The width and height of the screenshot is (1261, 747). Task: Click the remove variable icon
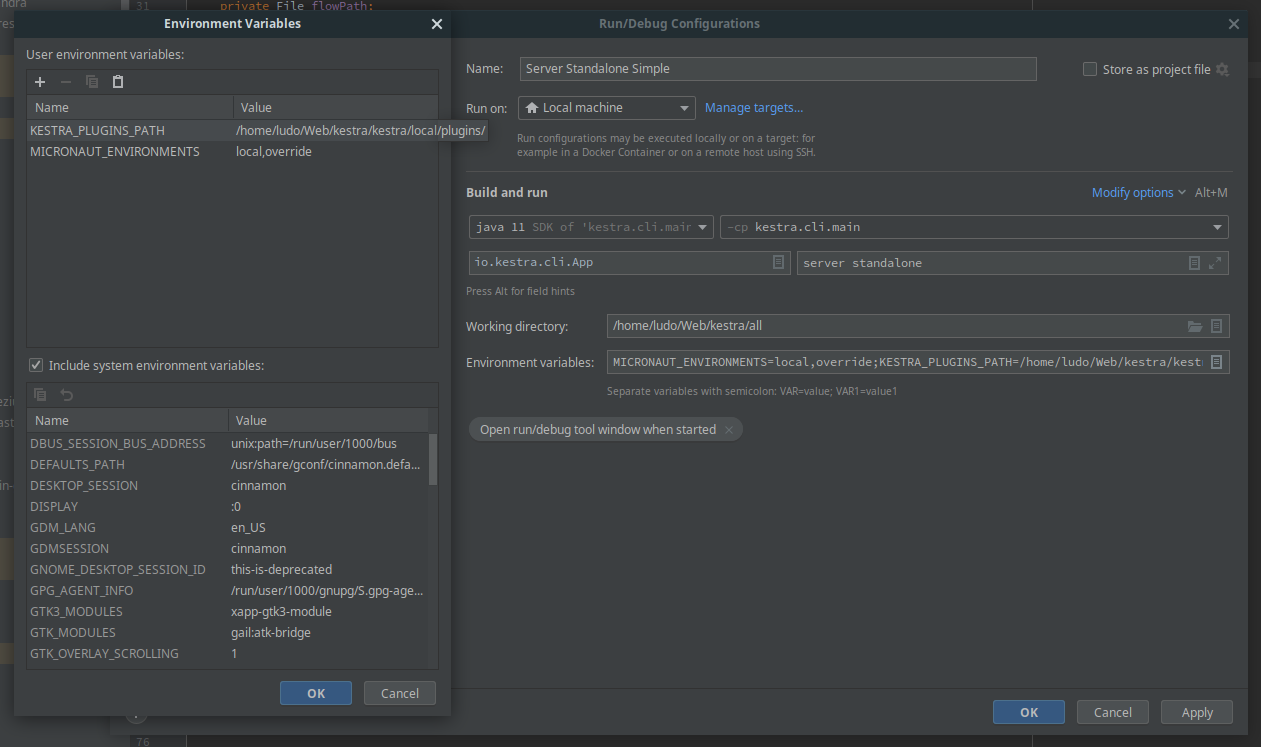point(65,81)
